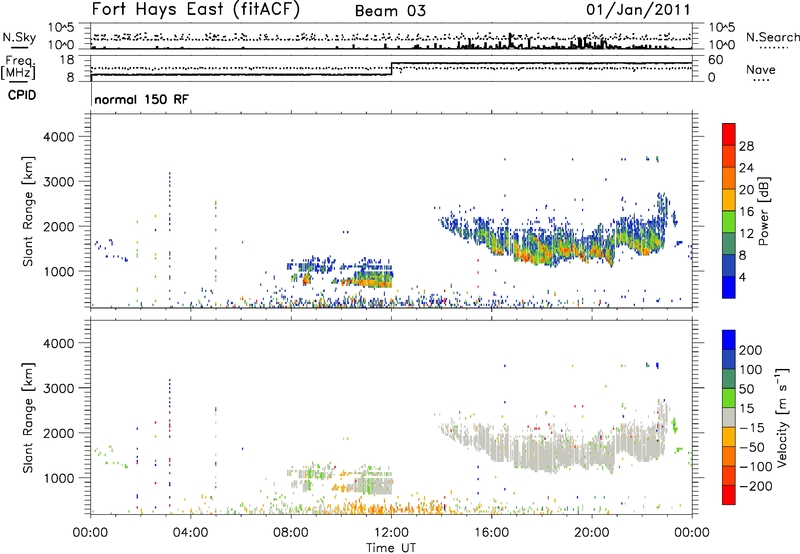Select the "Velocity [m s-1]" colorbar title
This screenshot has width=800, height=554.
coord(782,417)
